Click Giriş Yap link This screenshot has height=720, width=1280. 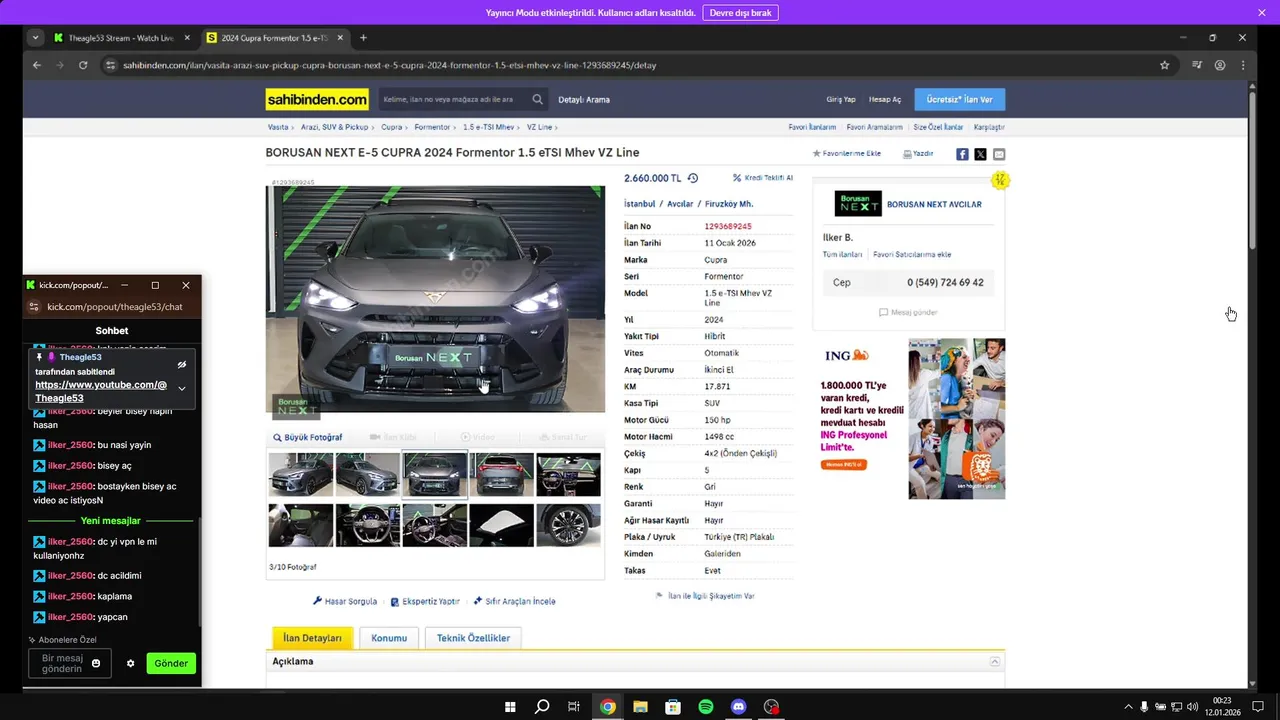pos(841,100)
